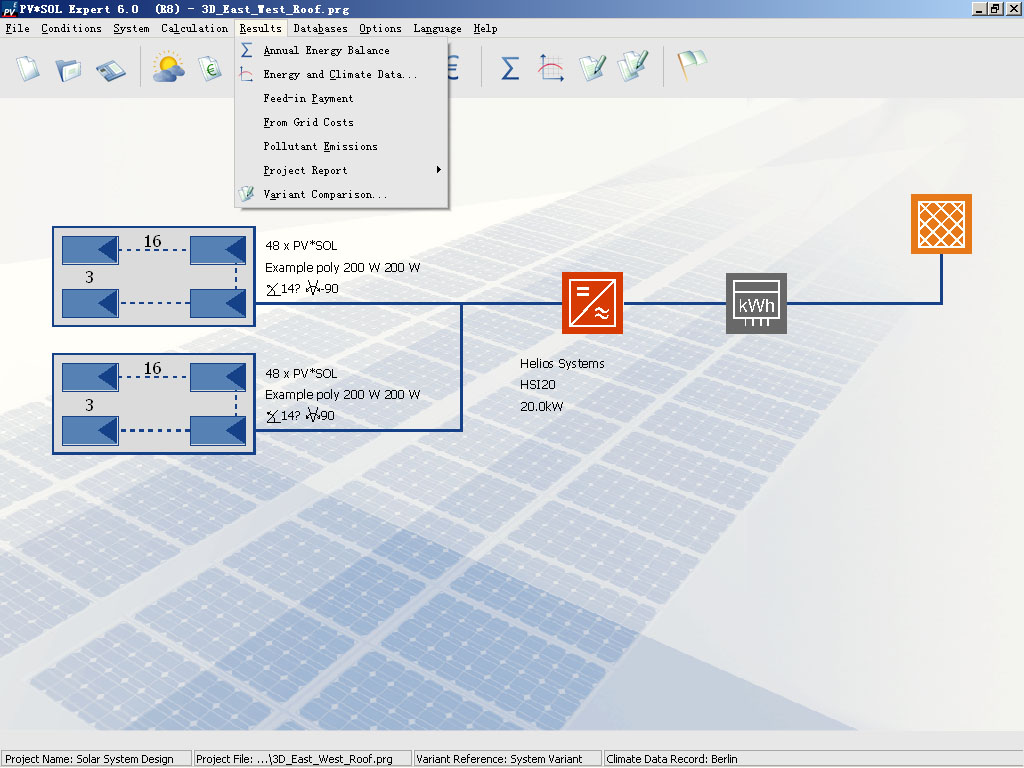Open the Language menu
This screenshot has width=1024, height=768.
(437, 28)
